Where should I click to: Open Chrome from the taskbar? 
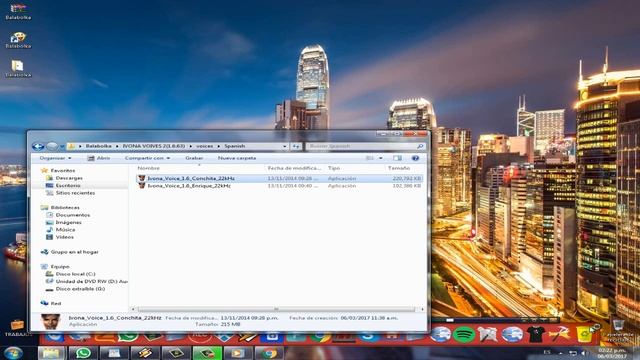[269, 353]
